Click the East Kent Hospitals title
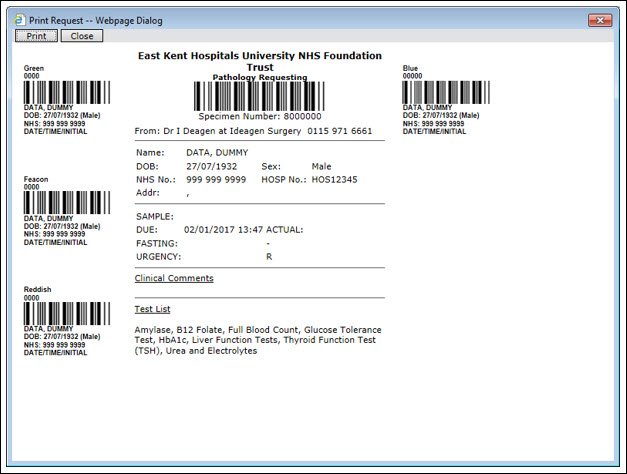Image resolution: width=627 pixels, height=474 pixels. [x=260, y=61]
